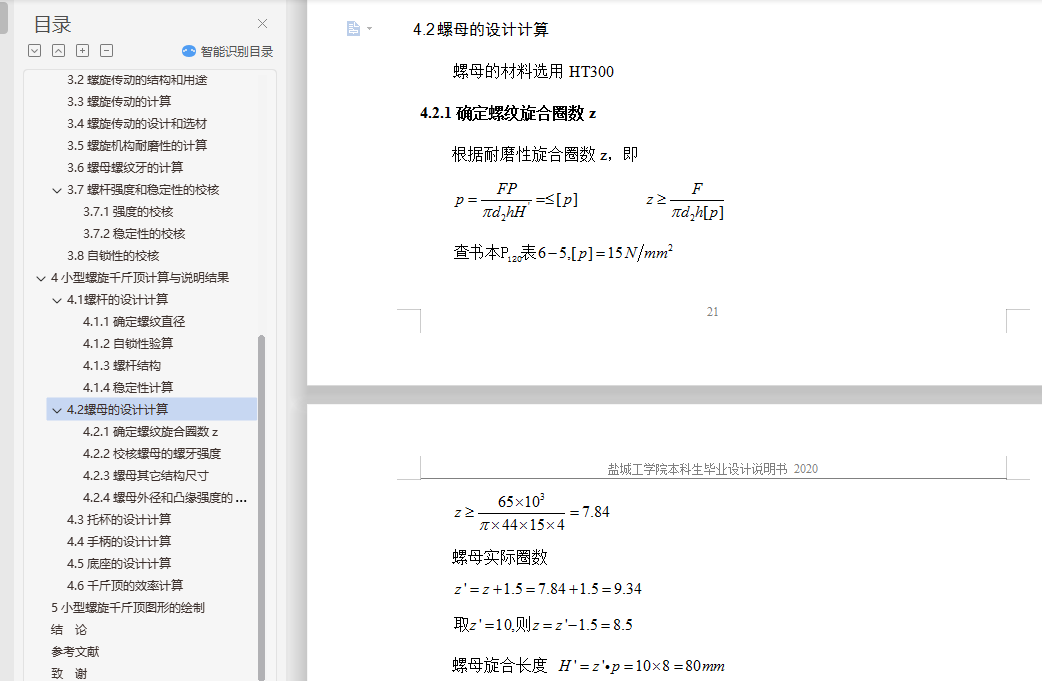Click the plus icon to promote heading level
1042x681 pixels.
point(82,50)
